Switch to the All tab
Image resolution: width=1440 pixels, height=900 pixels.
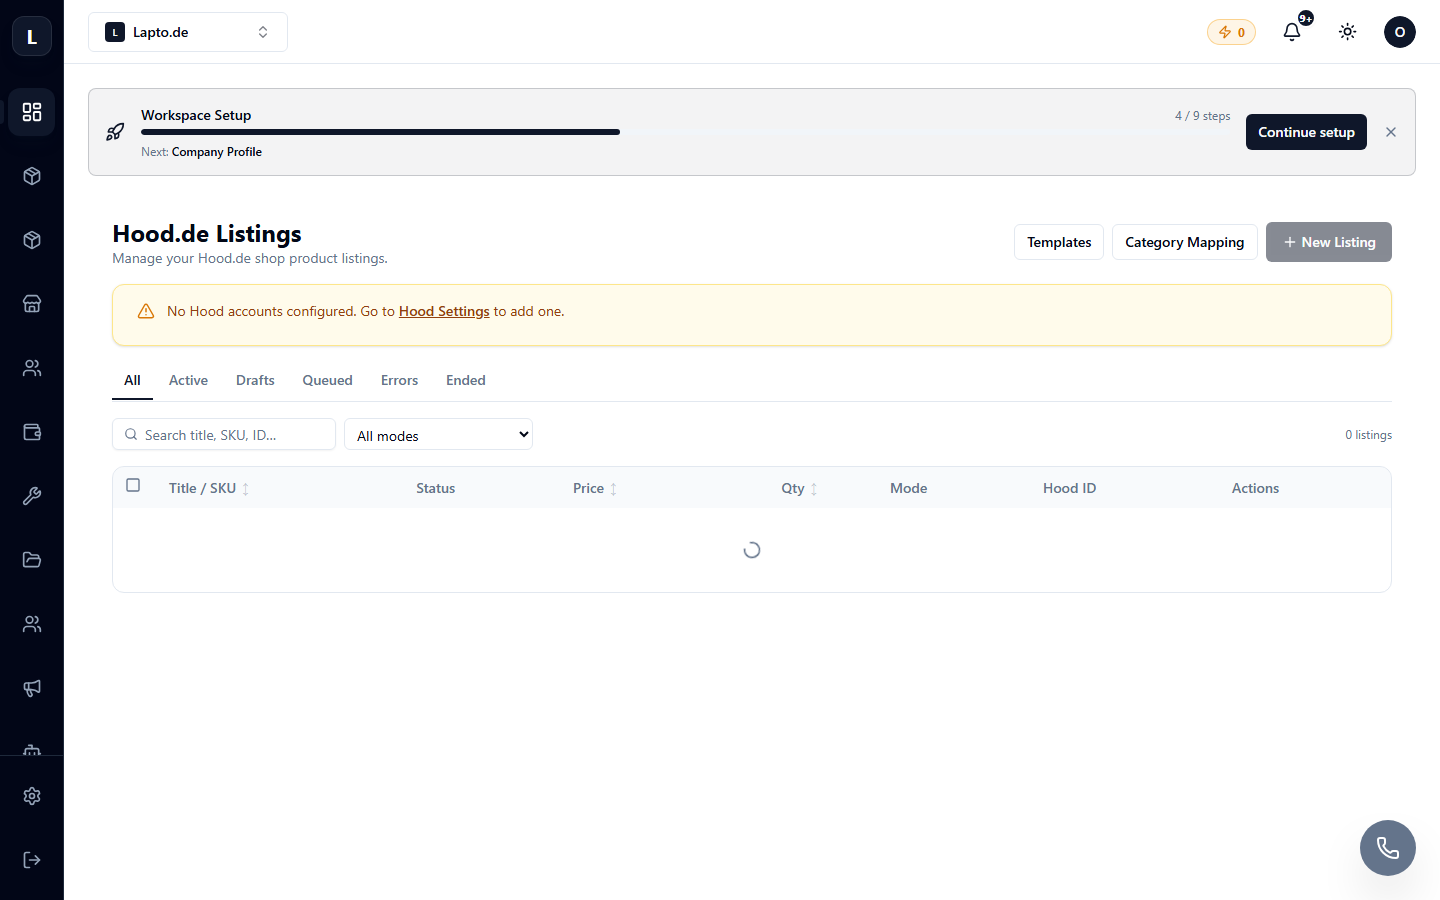tap(132, 380)
